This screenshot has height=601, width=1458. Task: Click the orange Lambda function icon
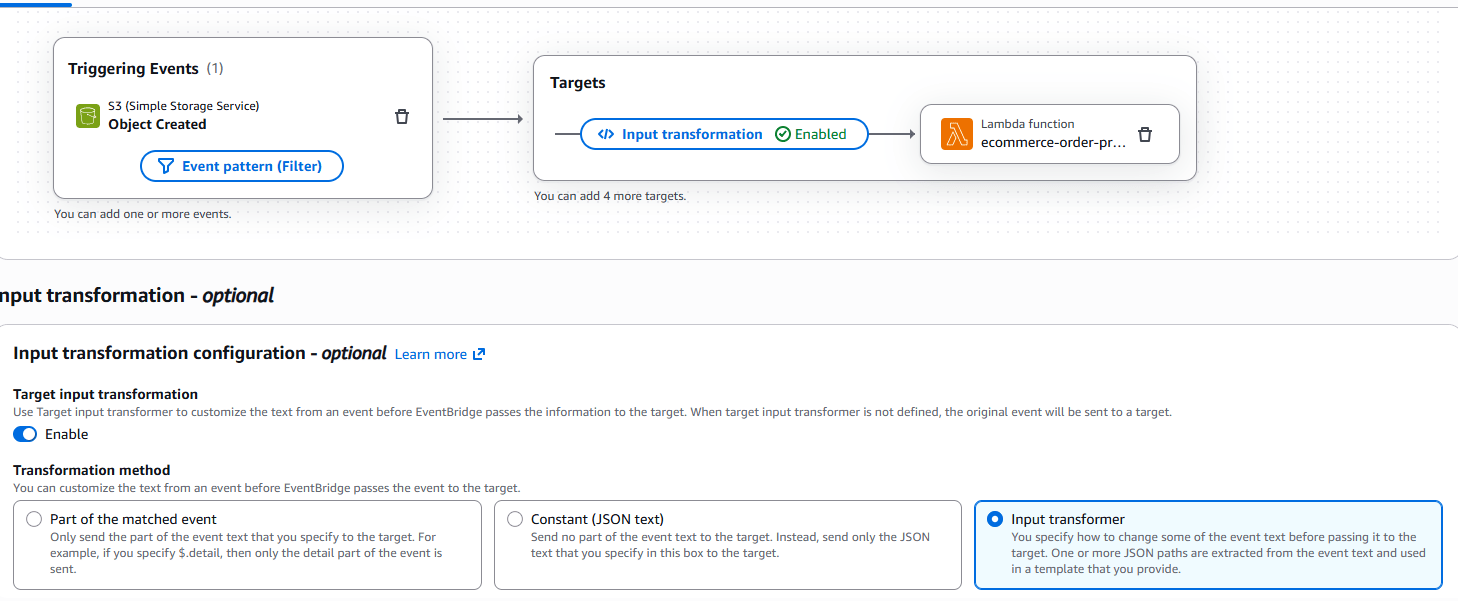957,133
